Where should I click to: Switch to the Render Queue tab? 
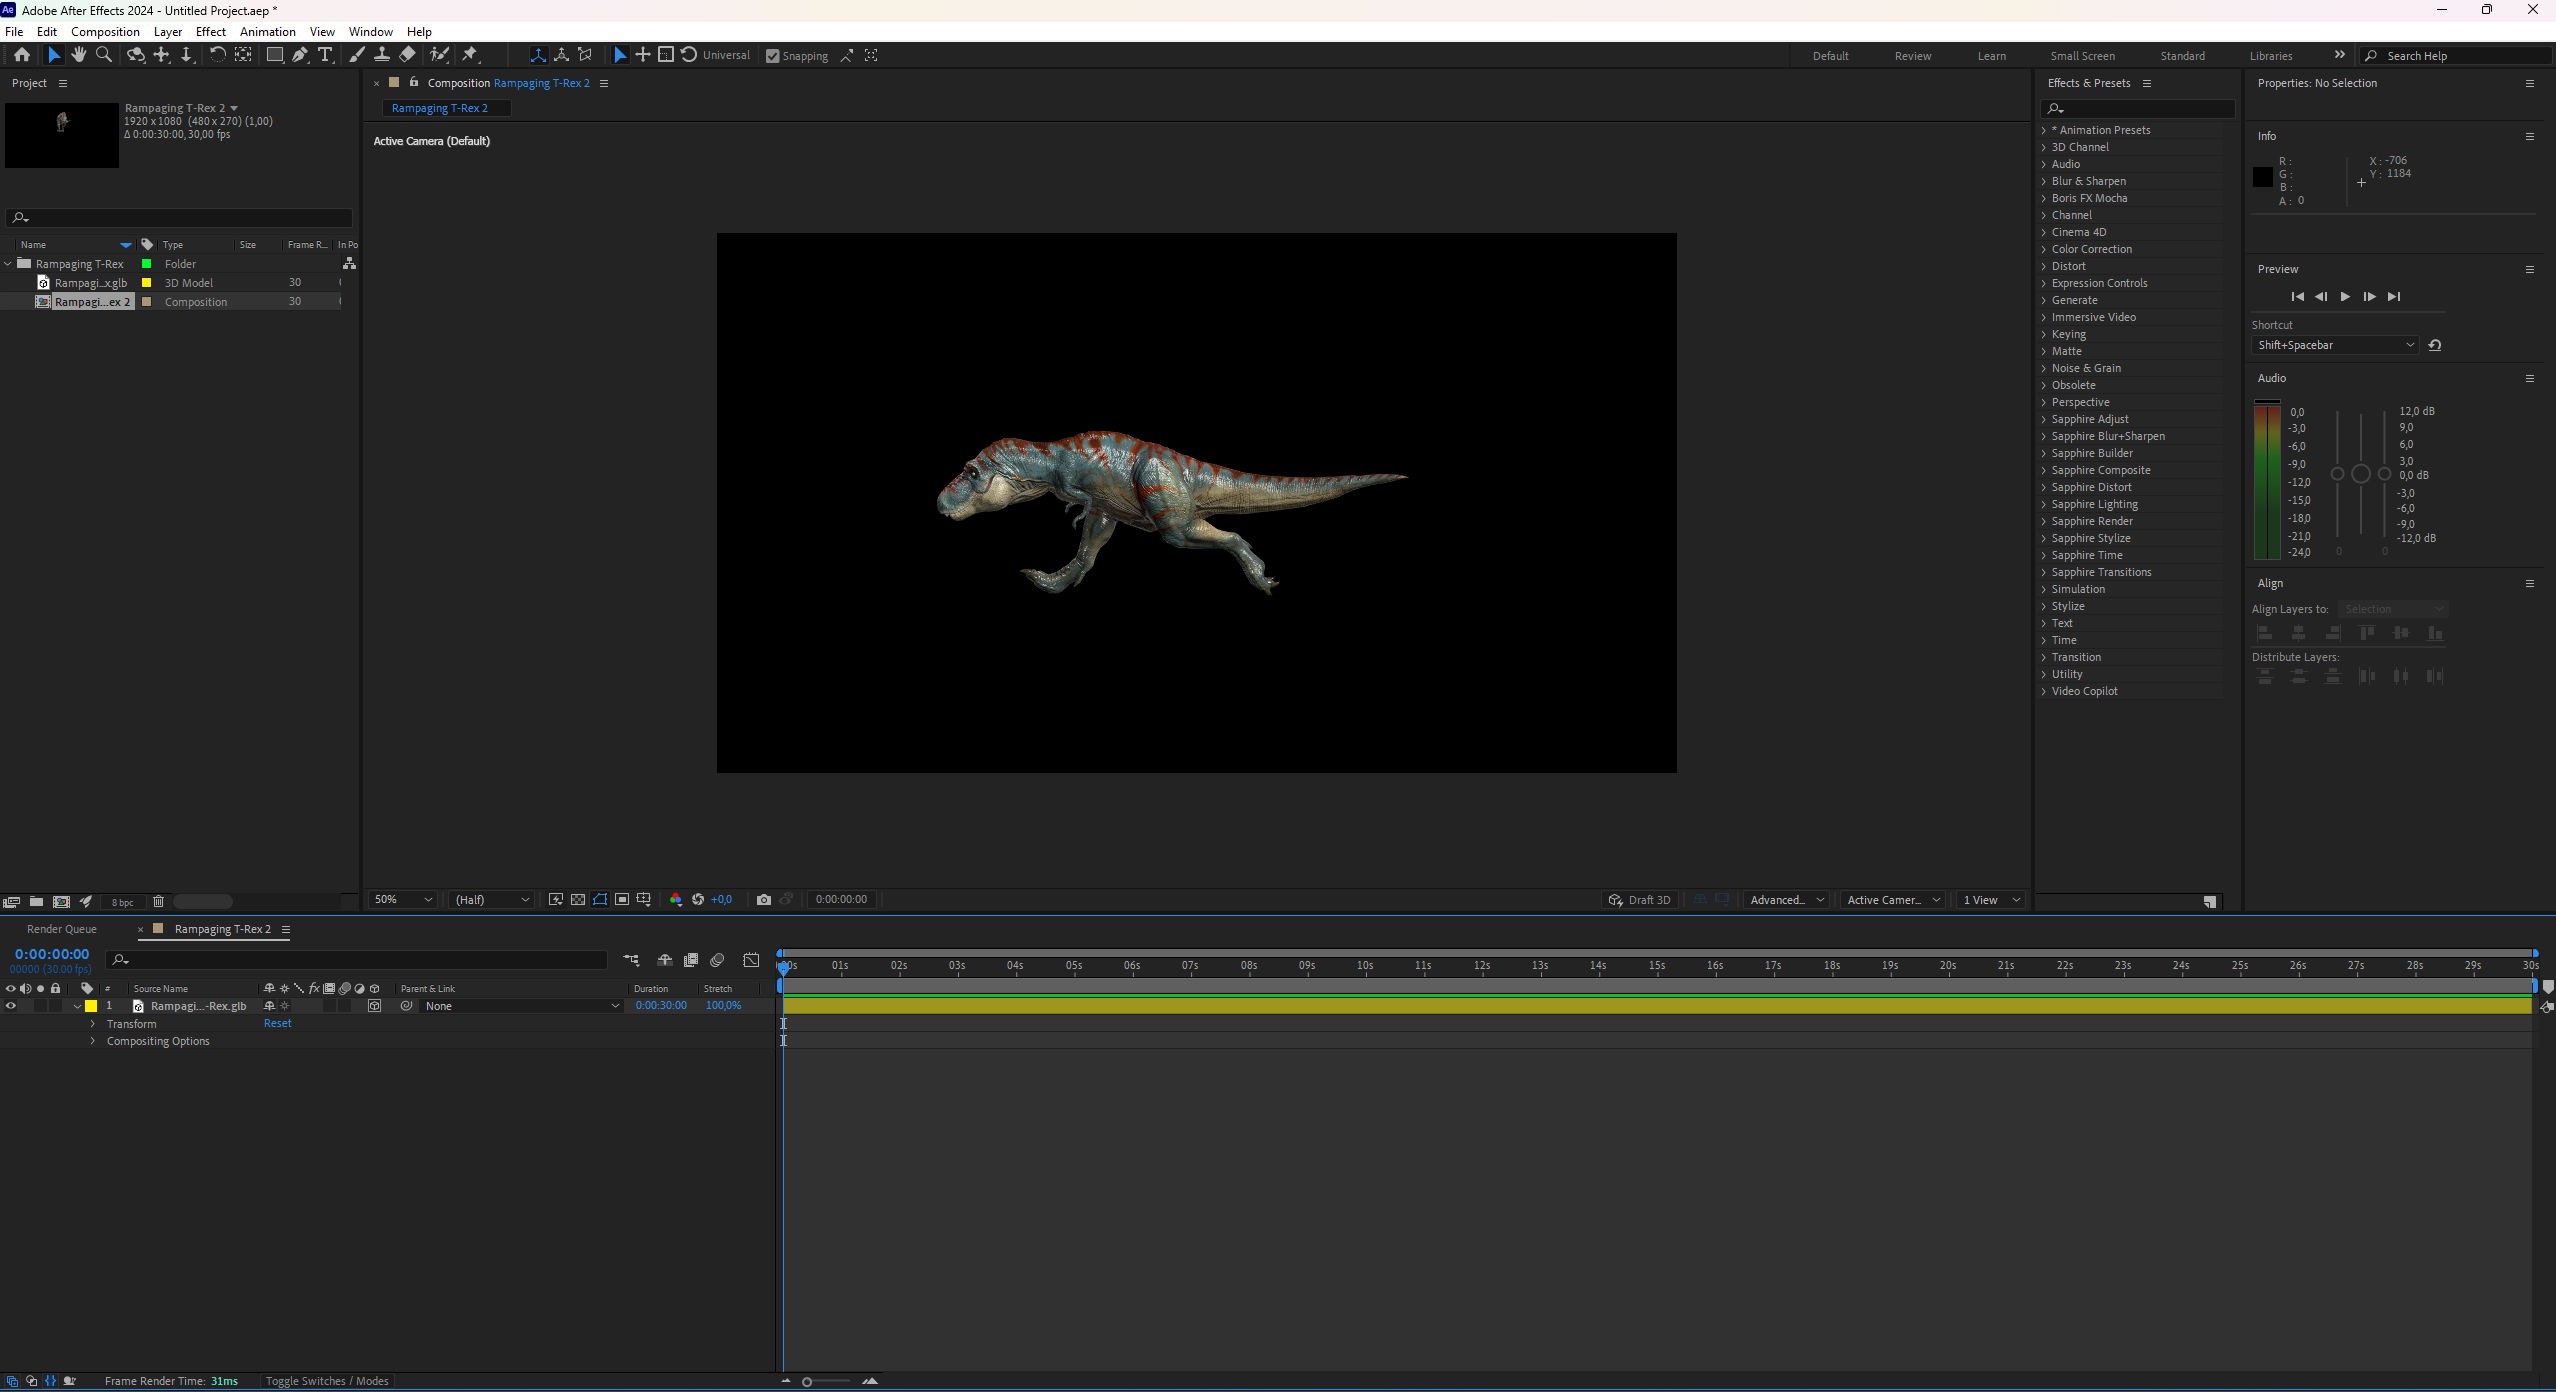coord(62,929)
